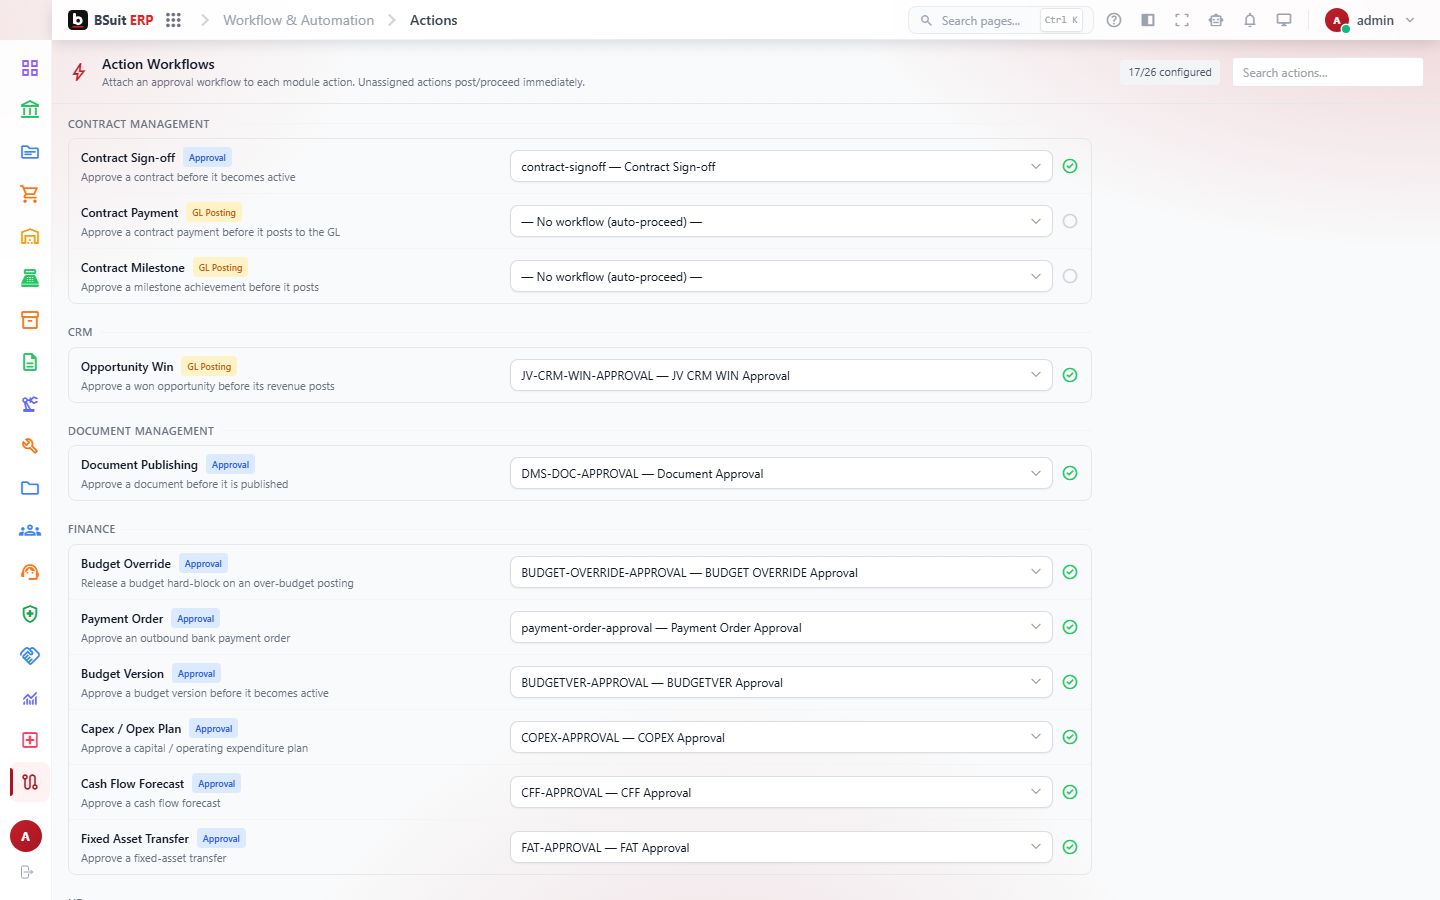Open the notifications bell
The width and height of the screenshot is (1440, 900).
click(1250, 20)
